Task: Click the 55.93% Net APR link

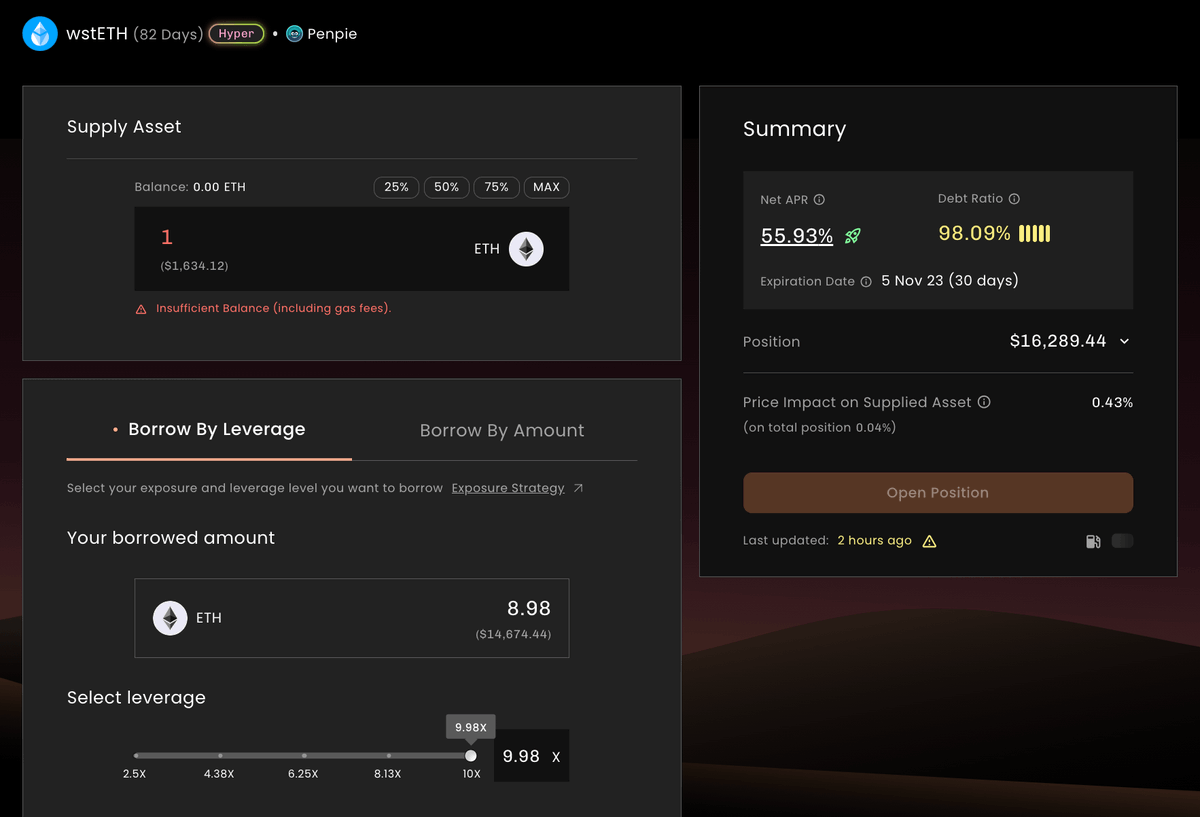Action: tap(797, 236)
